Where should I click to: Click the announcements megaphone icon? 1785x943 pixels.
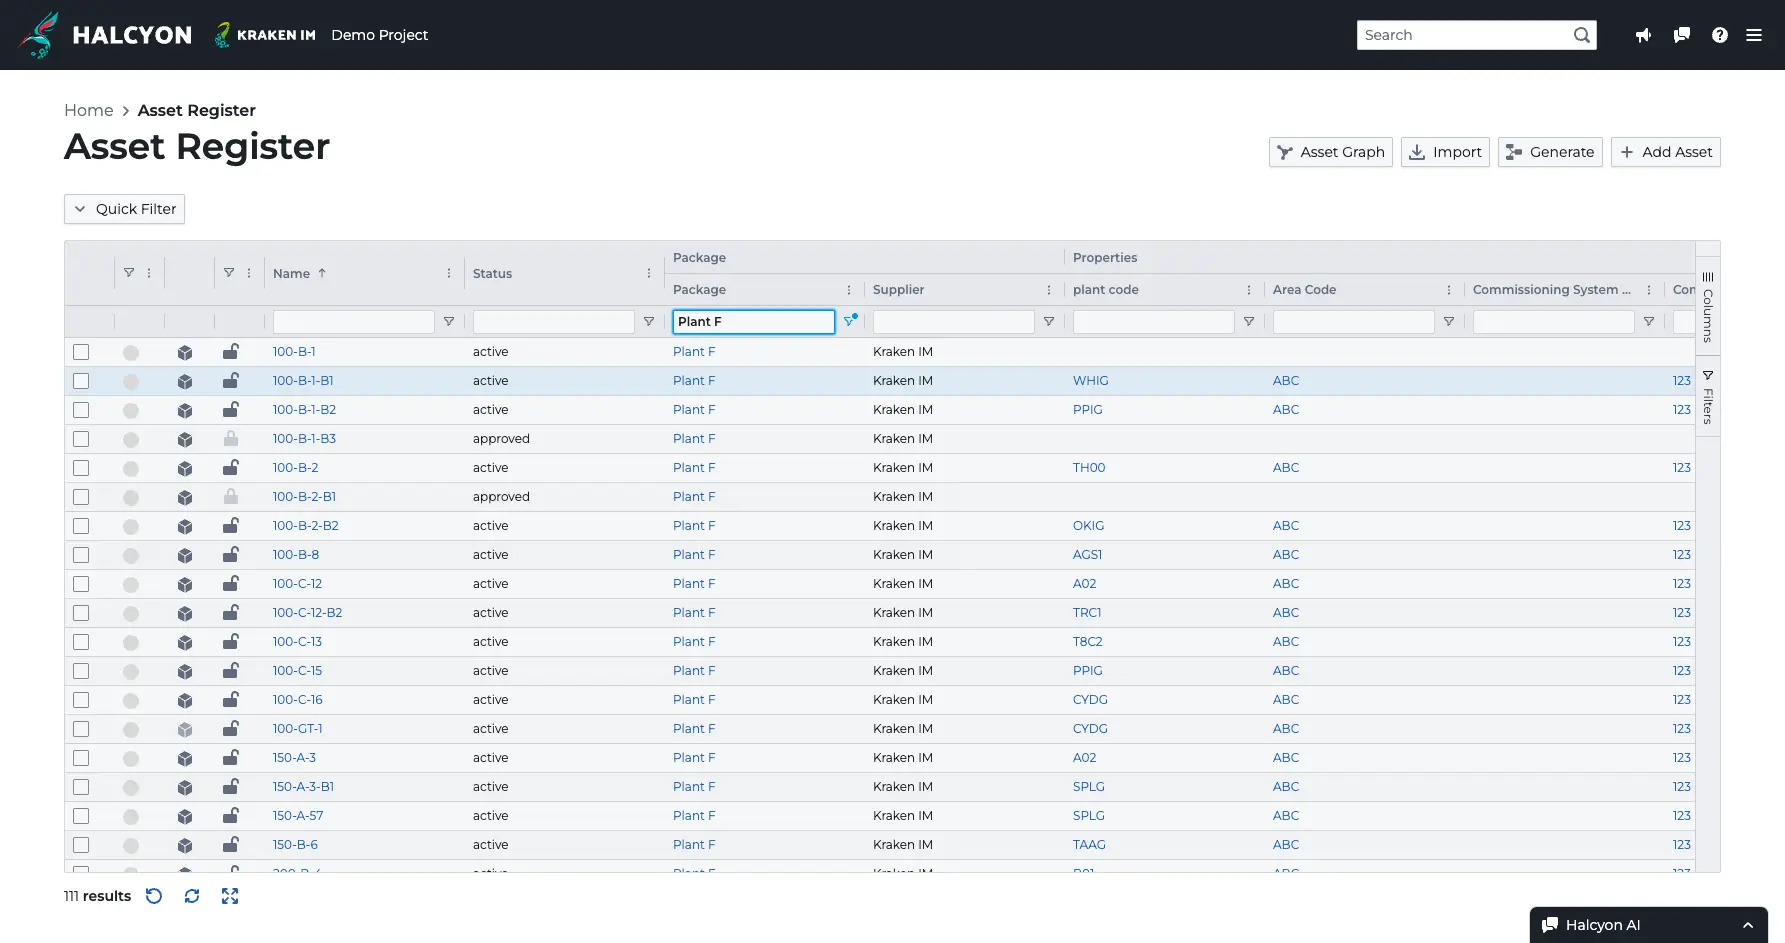[1643, 35]
